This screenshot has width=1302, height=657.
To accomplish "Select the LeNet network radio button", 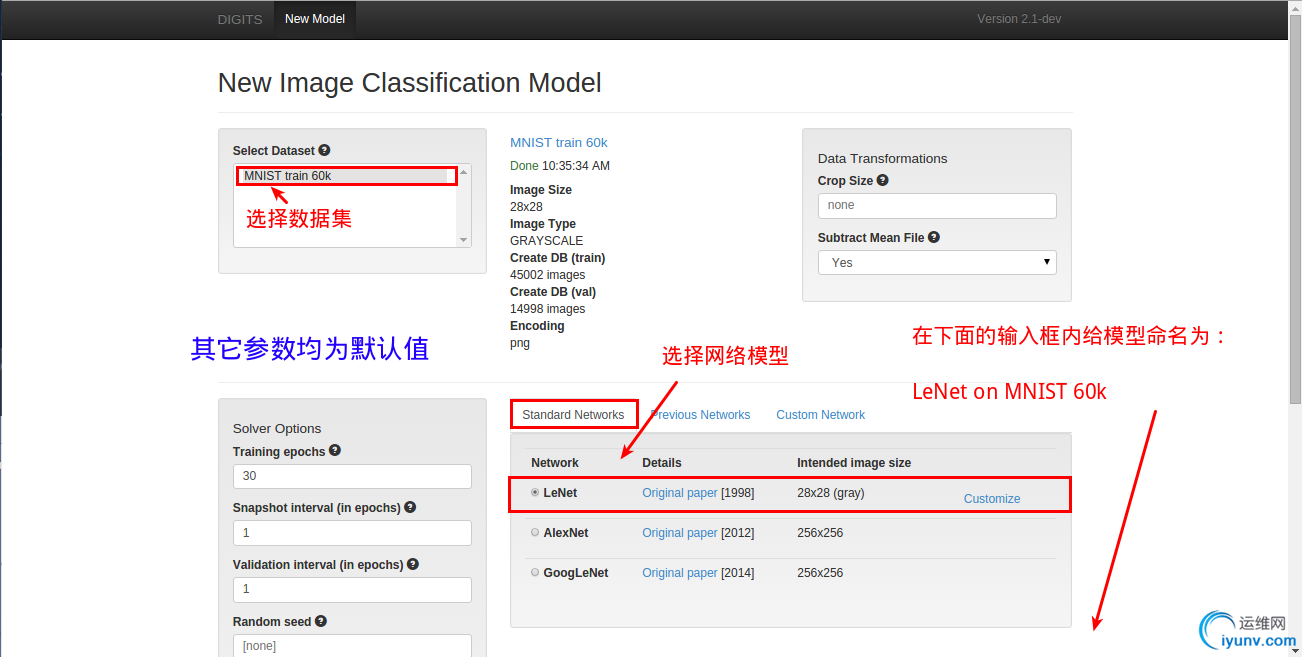I will coord(535,492).
